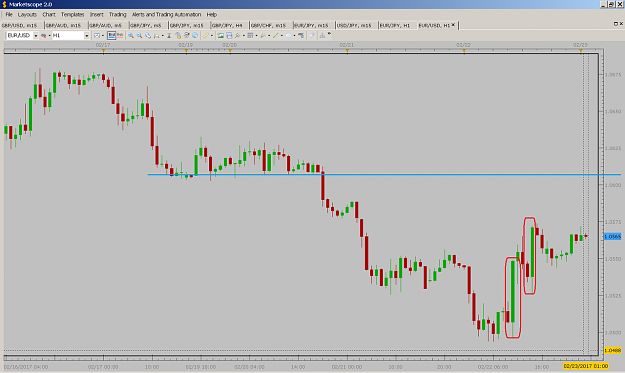This screenshot has height=373, width=625.
Task: Click the ellipse shape tool icon
Action: [x=288, y=35]
